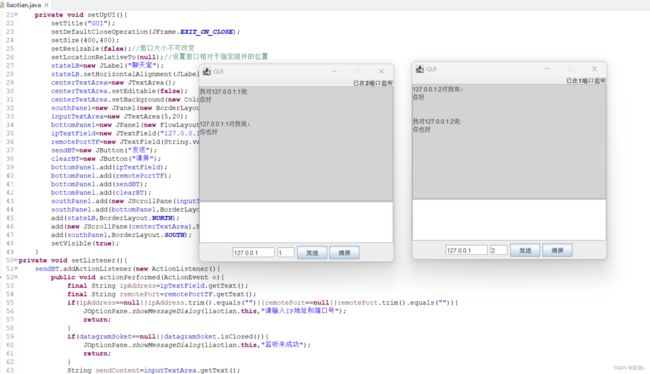Click the bottomPanel.add(ipTextField) line
Image resolution: width=650 pixels, height=374 pixels.
click(109, 167)
